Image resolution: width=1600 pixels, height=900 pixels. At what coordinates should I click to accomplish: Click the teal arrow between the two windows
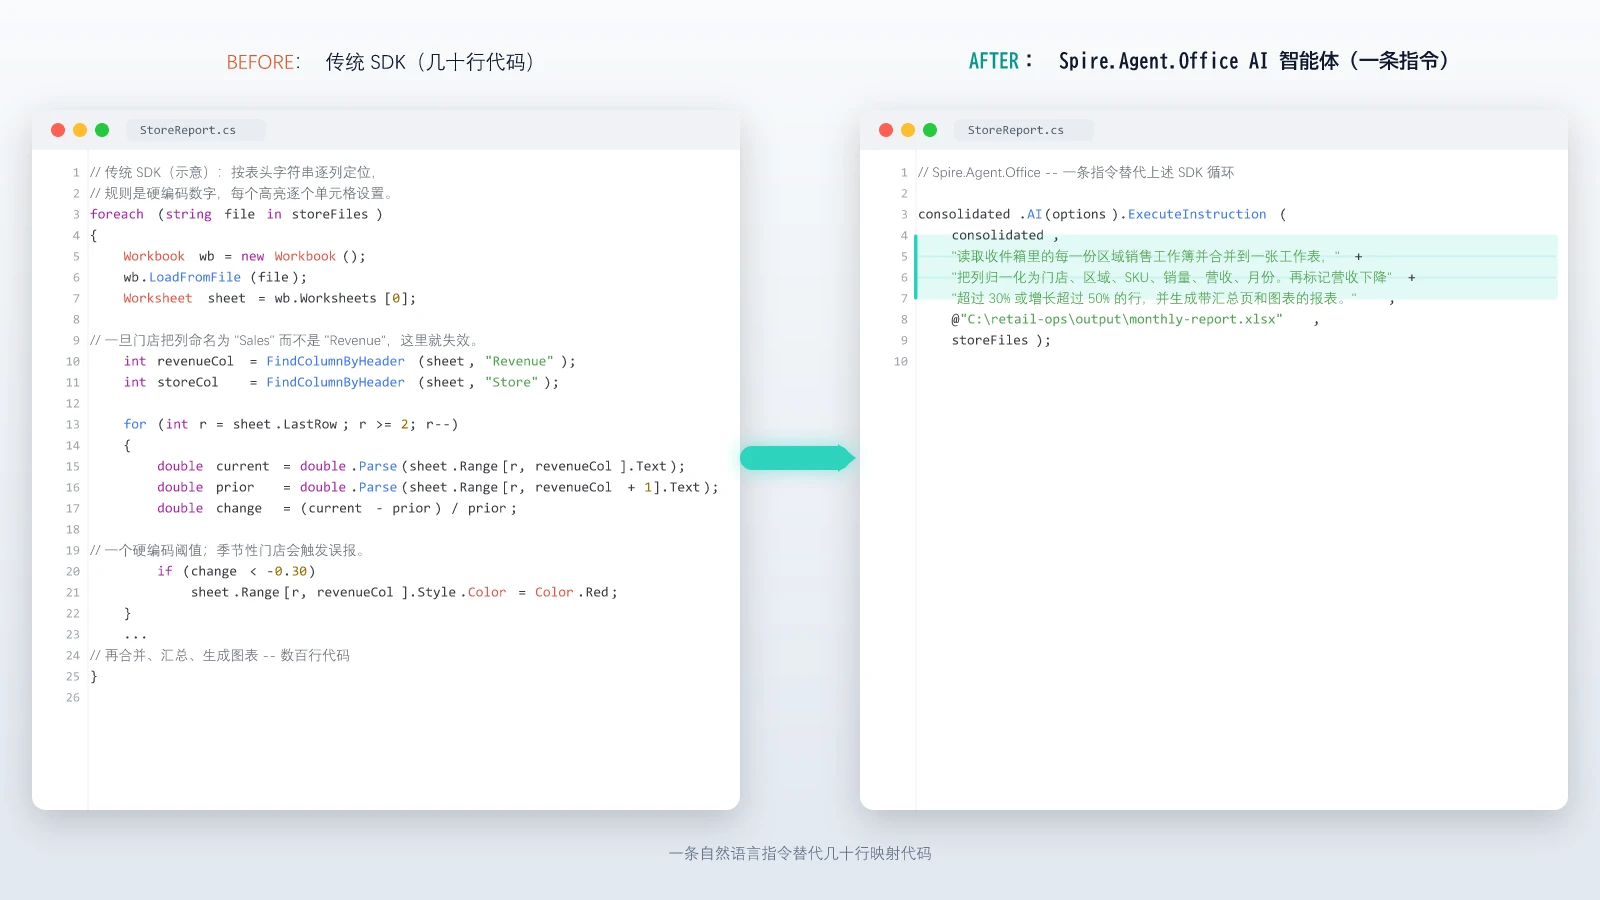(797, 458)
